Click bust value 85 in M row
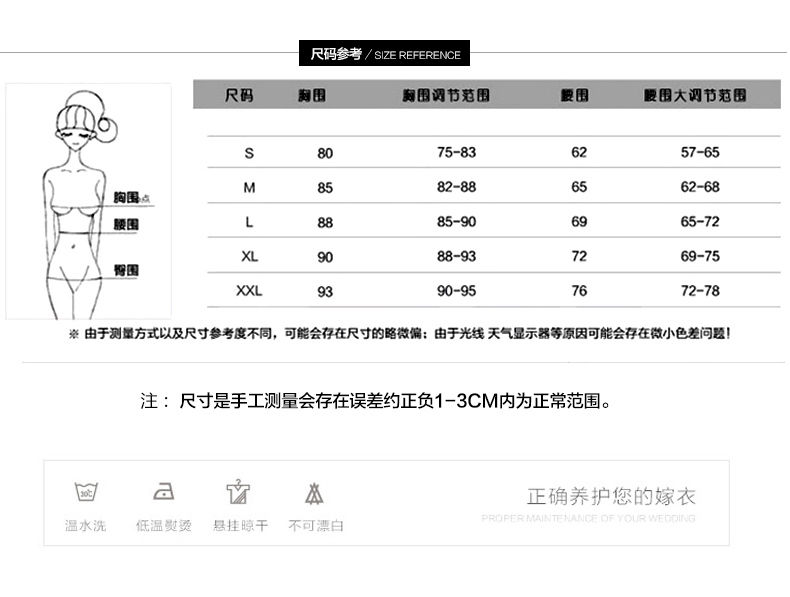790x597 pixels. tap(325, 188)
